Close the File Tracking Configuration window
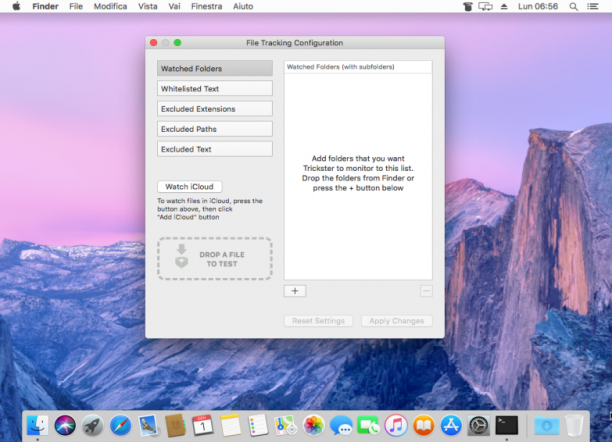 [x=154, y=43]
